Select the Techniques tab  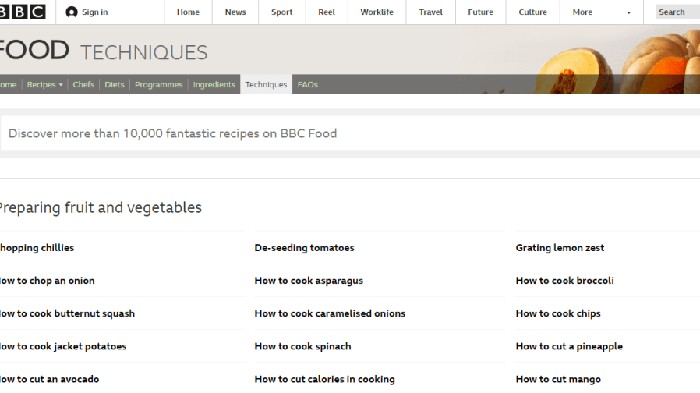click(x=266, y=84)
